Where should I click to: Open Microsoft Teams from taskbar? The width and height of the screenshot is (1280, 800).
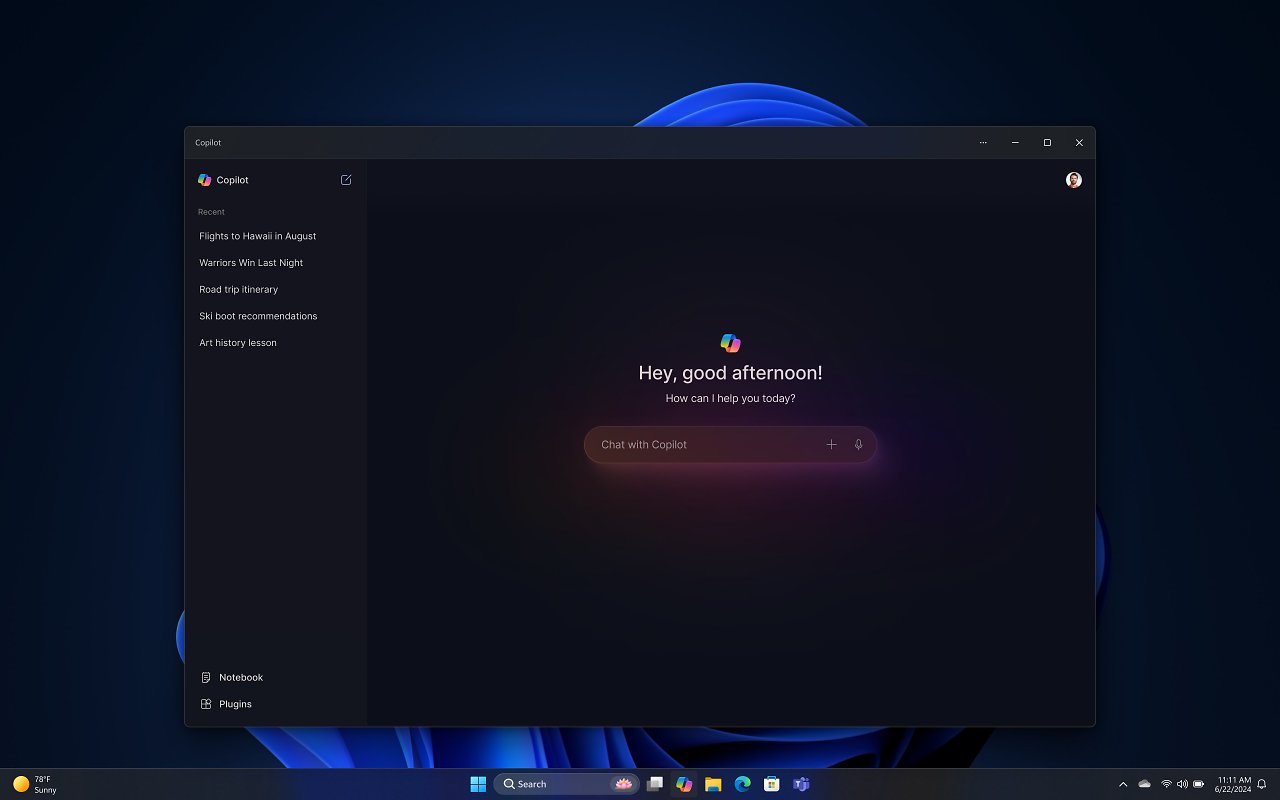(x=801, y=784)
